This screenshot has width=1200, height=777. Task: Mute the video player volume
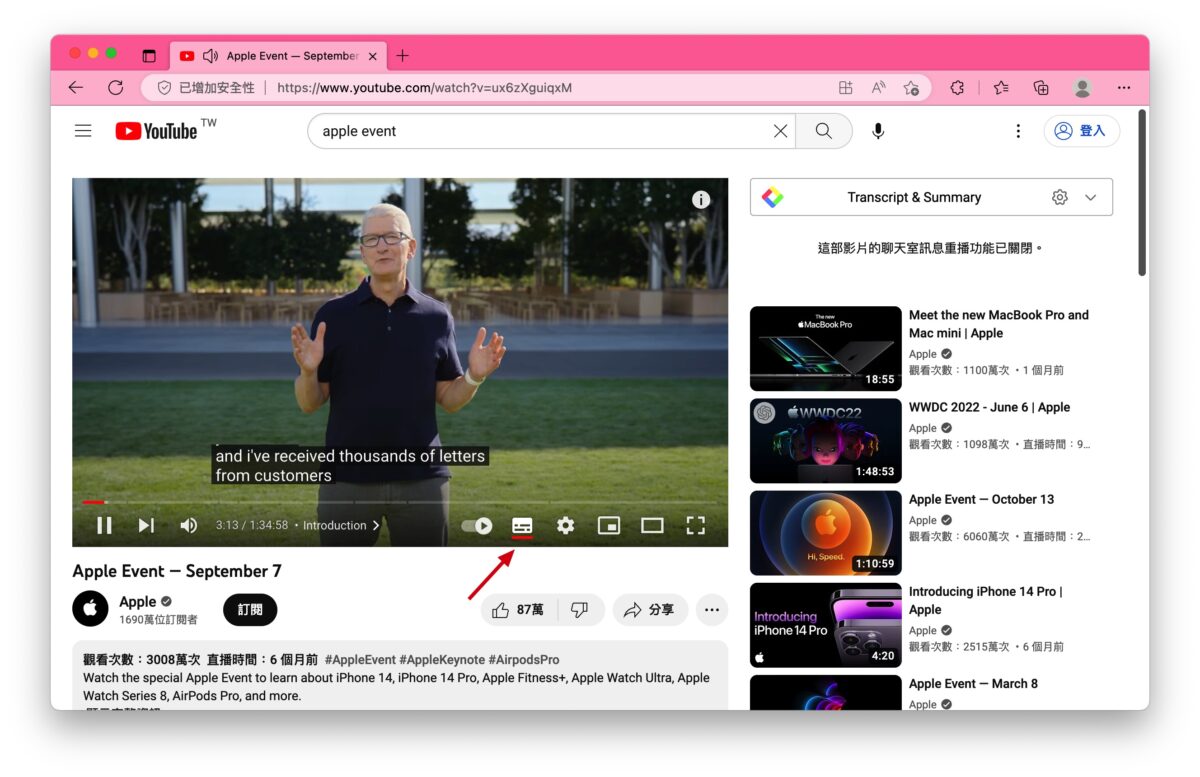point(188,525)
